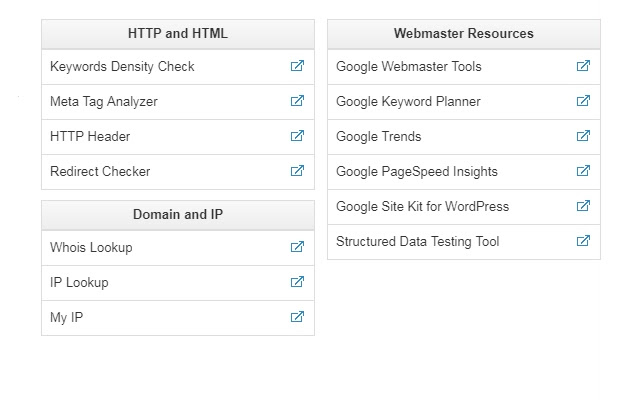This screenshot has width=640, height=400.
Task: Click the Webmaster Resources section header
Action: point(464,34)
